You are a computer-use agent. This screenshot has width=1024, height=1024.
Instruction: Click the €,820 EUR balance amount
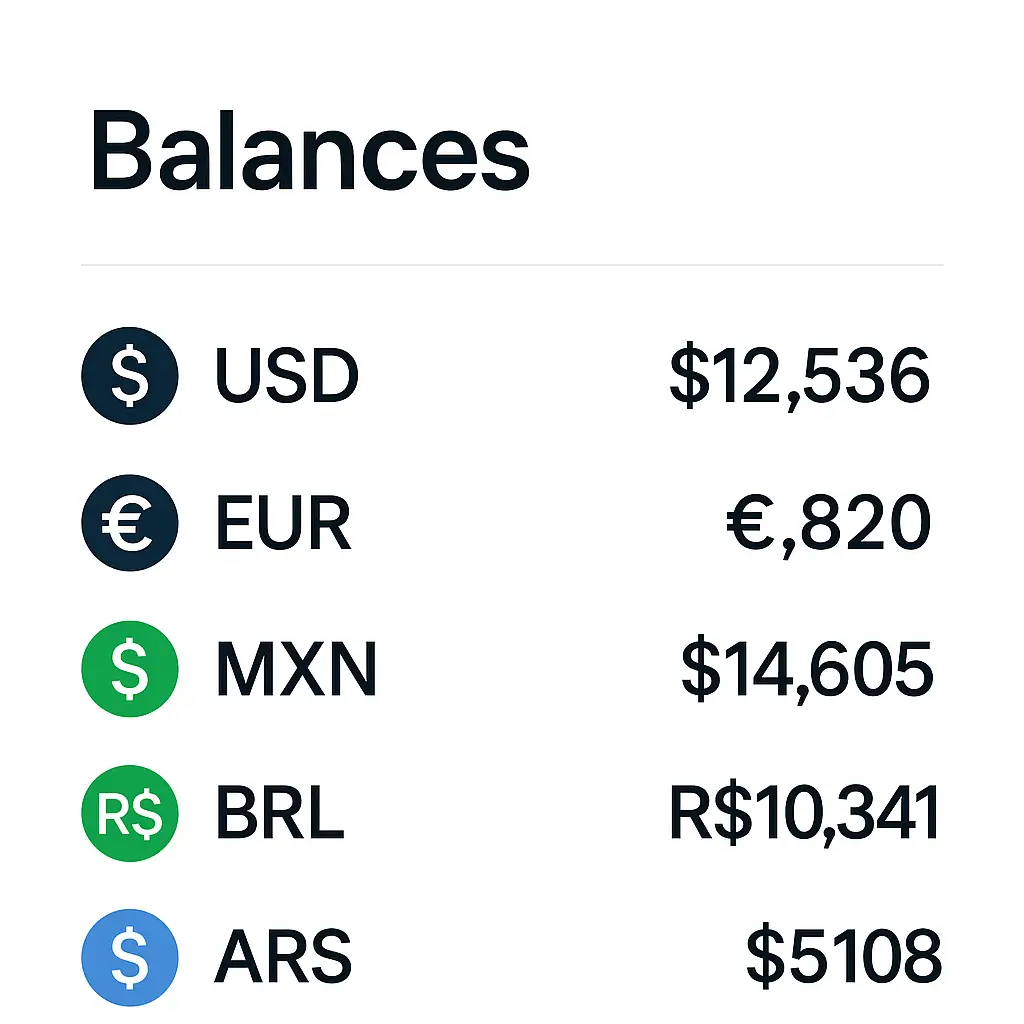tap(829, 523)
